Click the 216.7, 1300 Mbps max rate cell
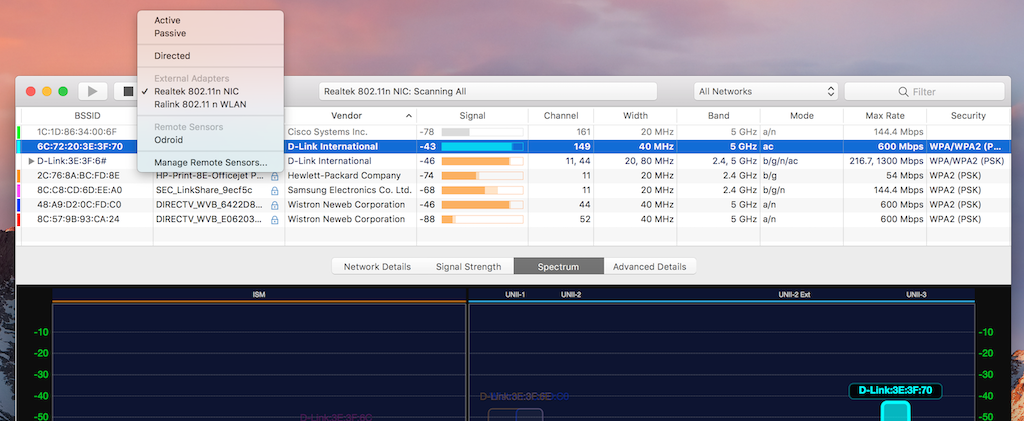 885,161
